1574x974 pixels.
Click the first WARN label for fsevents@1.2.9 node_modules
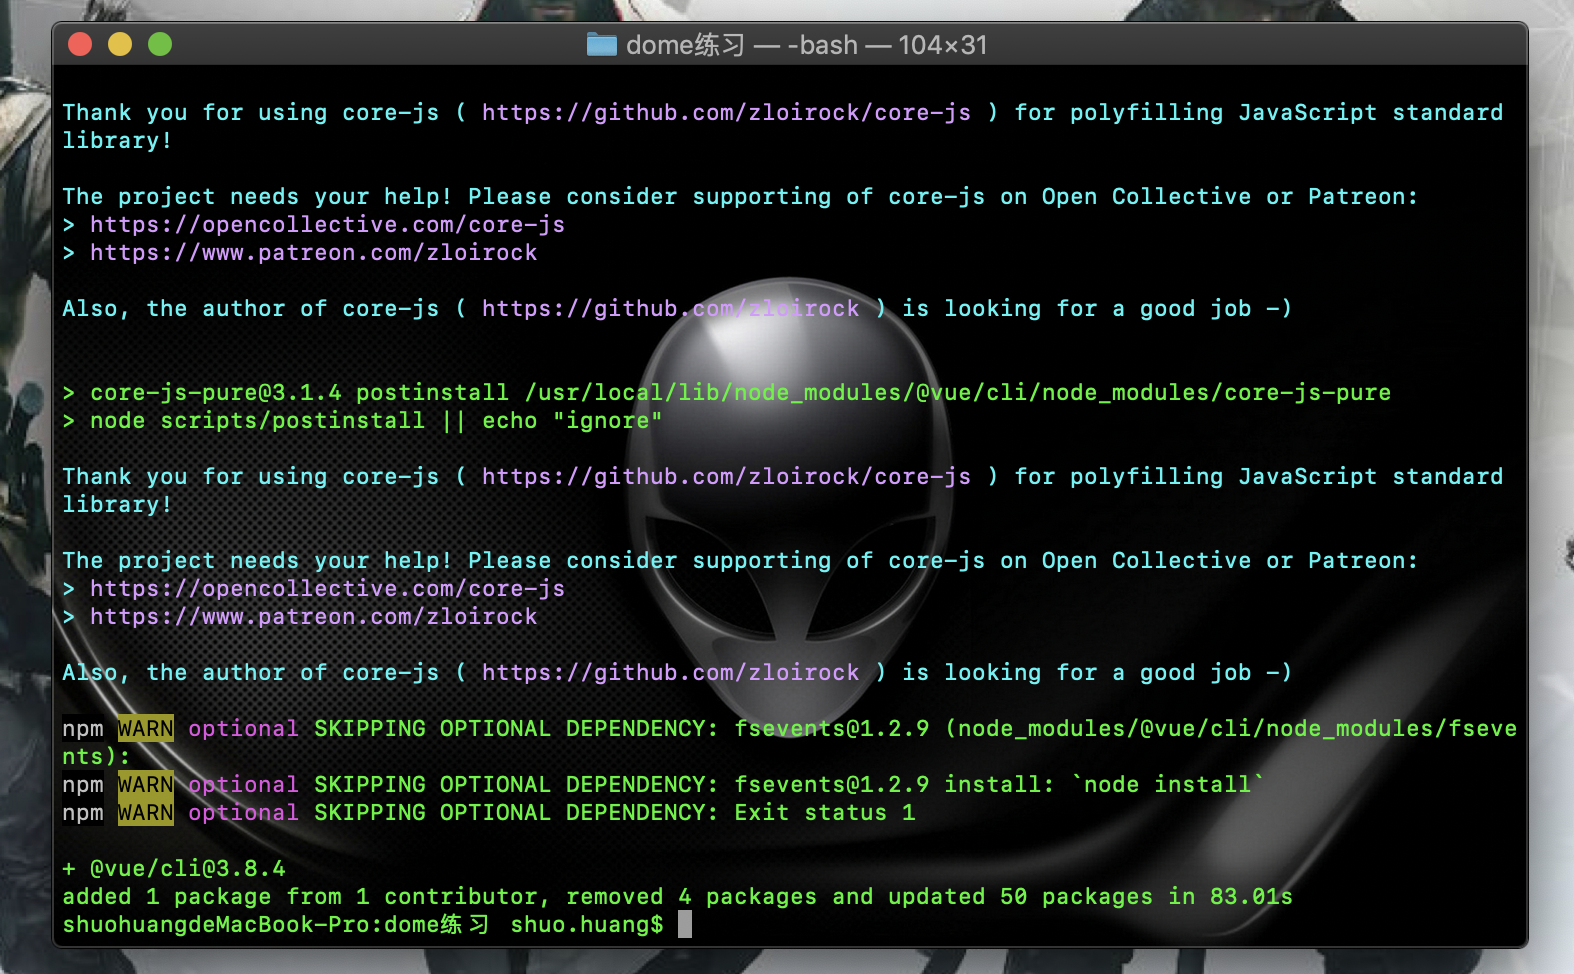point(146,728)
